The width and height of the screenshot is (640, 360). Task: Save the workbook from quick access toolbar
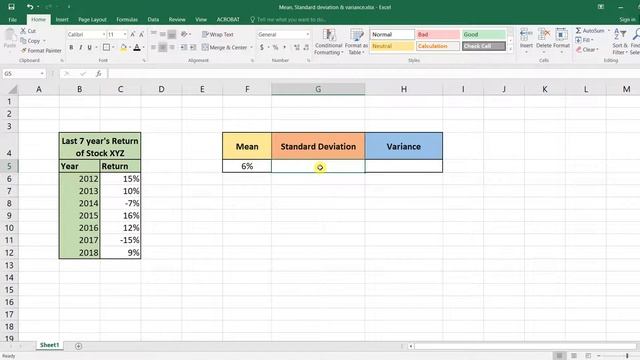click(x=11, y=7)
